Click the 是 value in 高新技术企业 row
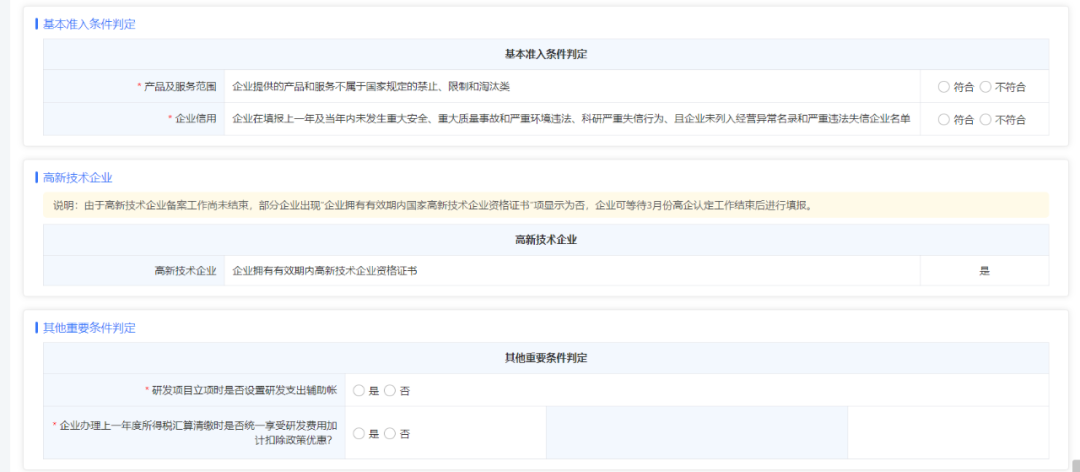Image resolution: width=1080 pixels, height=472 pixels. [x=984, y=271]
